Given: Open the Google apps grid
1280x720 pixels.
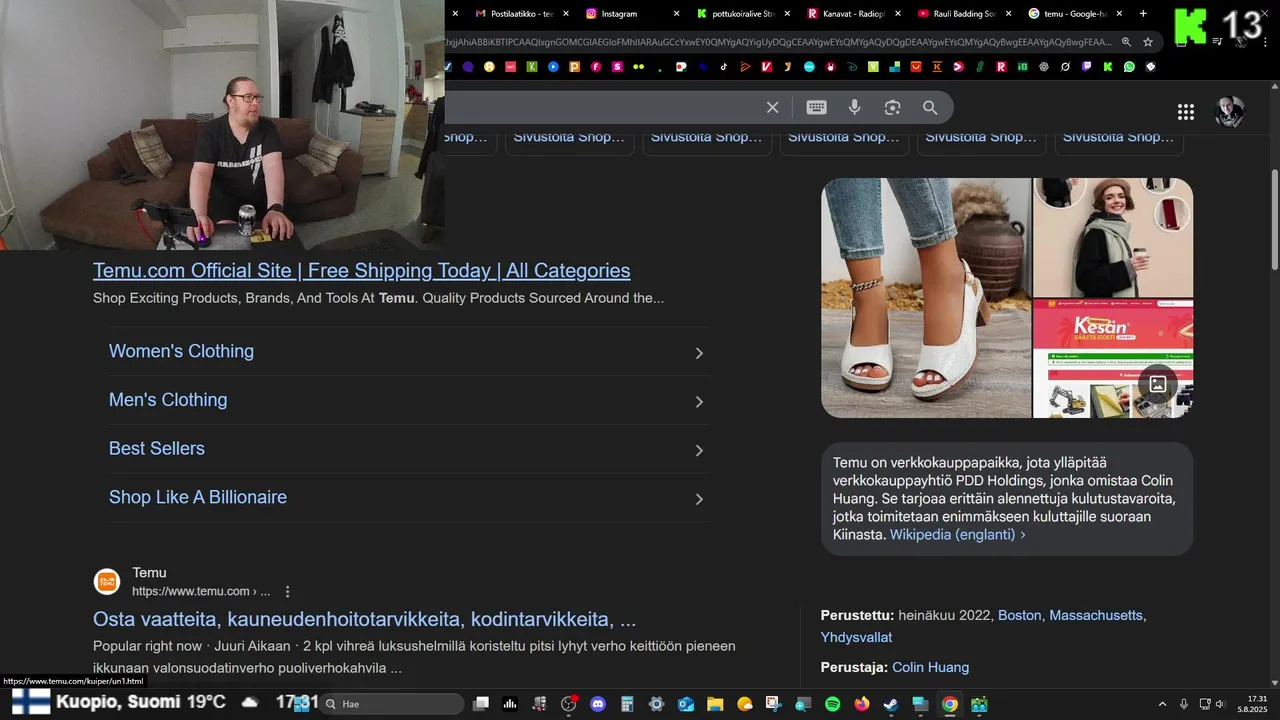Looking at the screenshot, I should click(x=1185, y=112).
